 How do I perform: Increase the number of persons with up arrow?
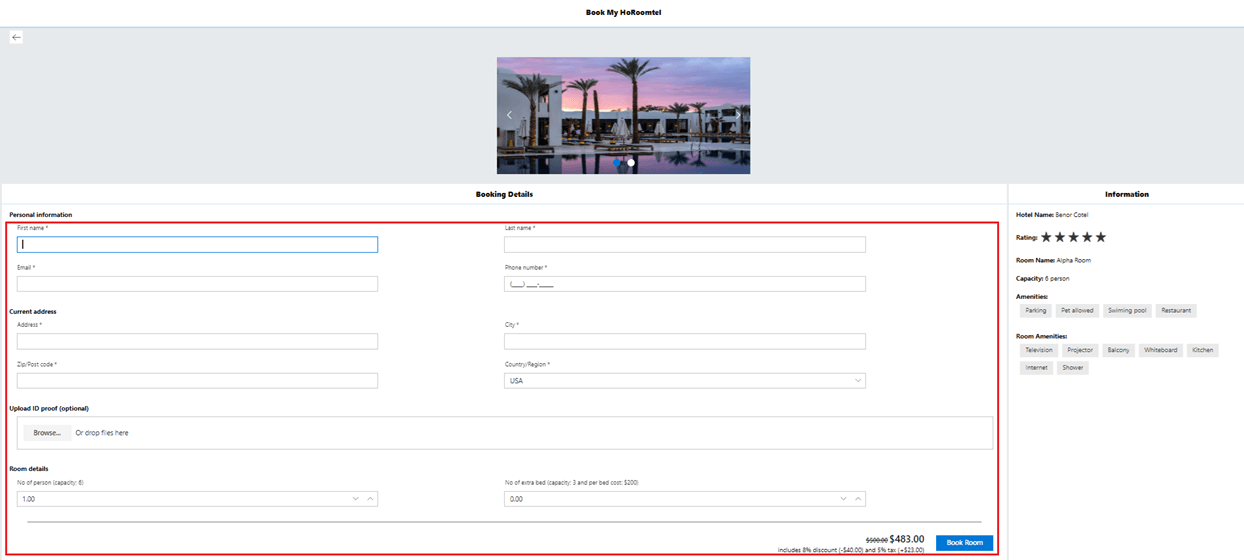pos(370,499)
